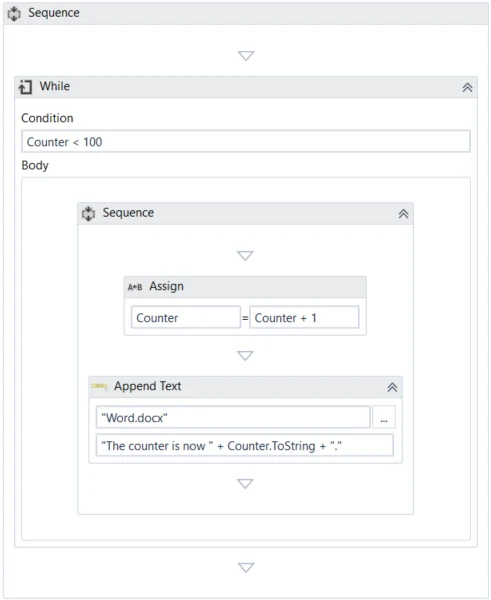
Task: Click the outer Sequence activity icon
Action: 14,14
